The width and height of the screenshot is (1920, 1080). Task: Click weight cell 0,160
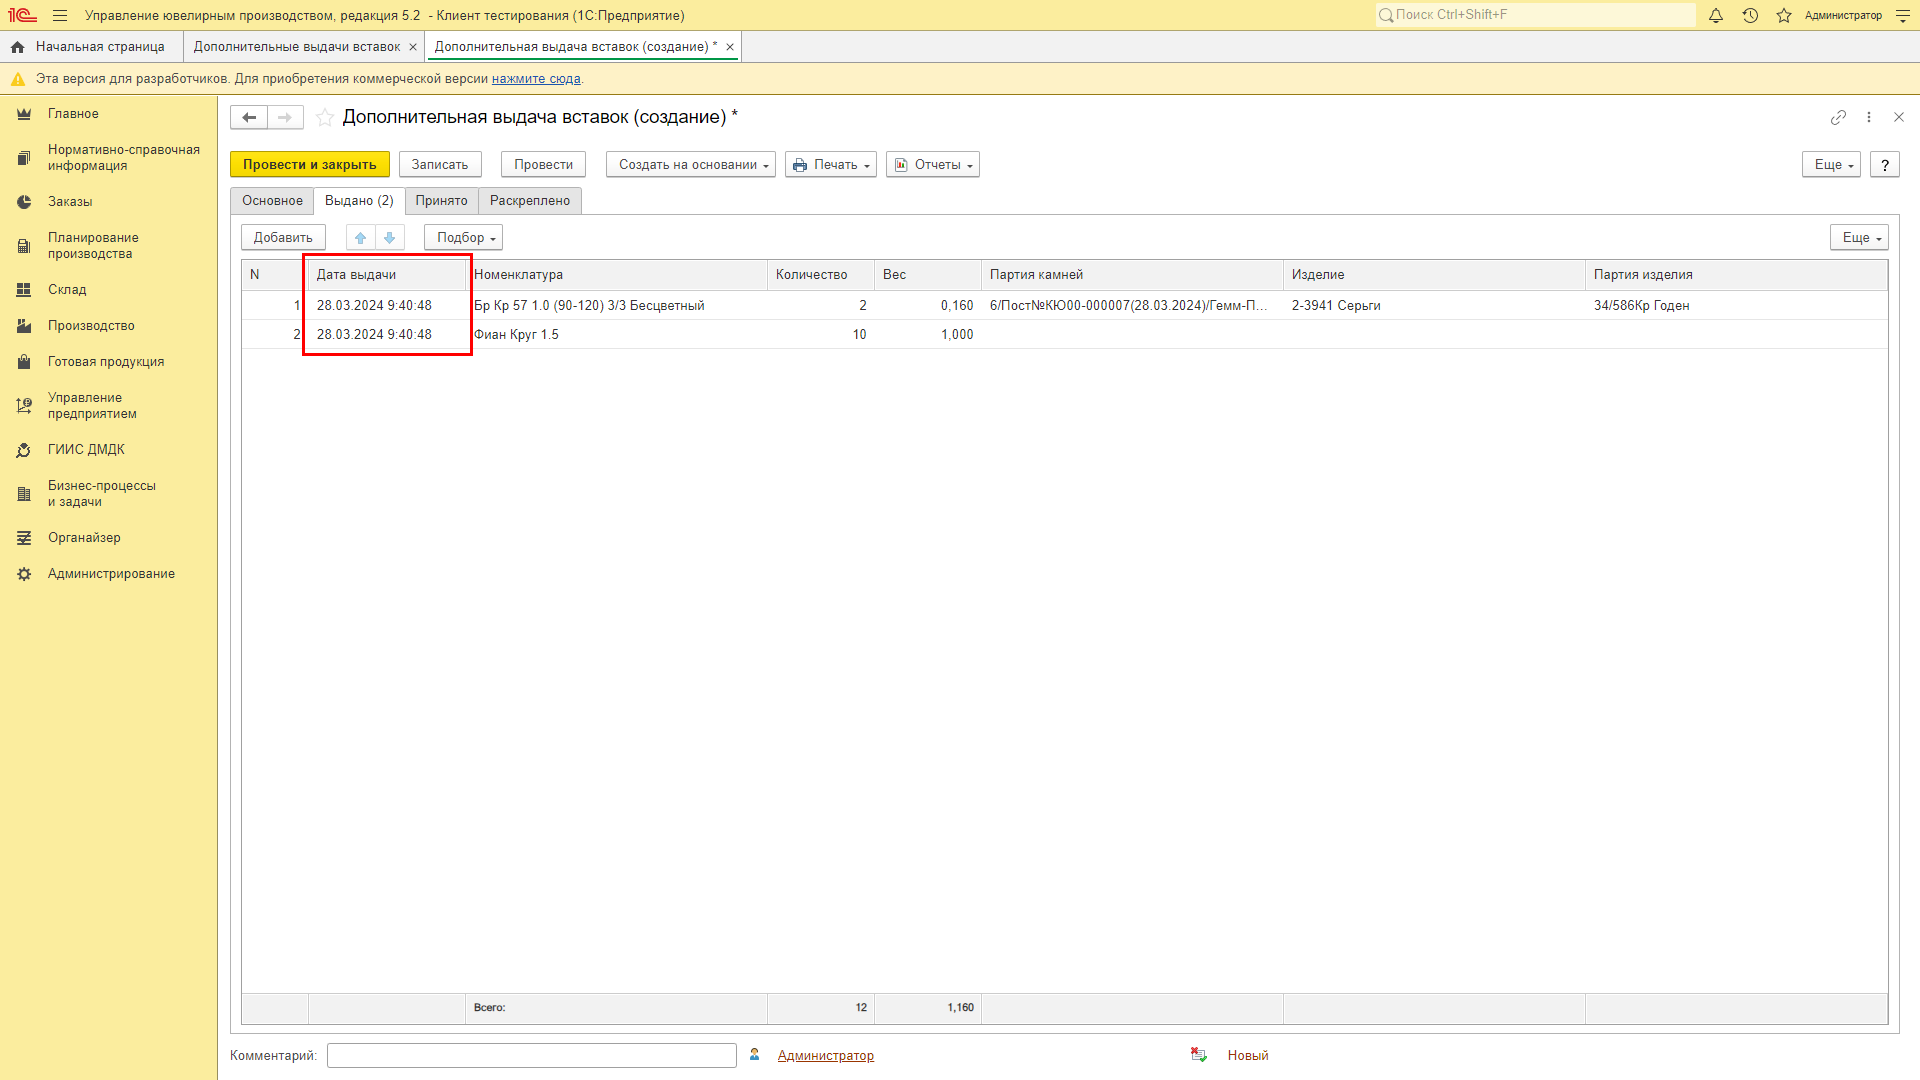928,306
